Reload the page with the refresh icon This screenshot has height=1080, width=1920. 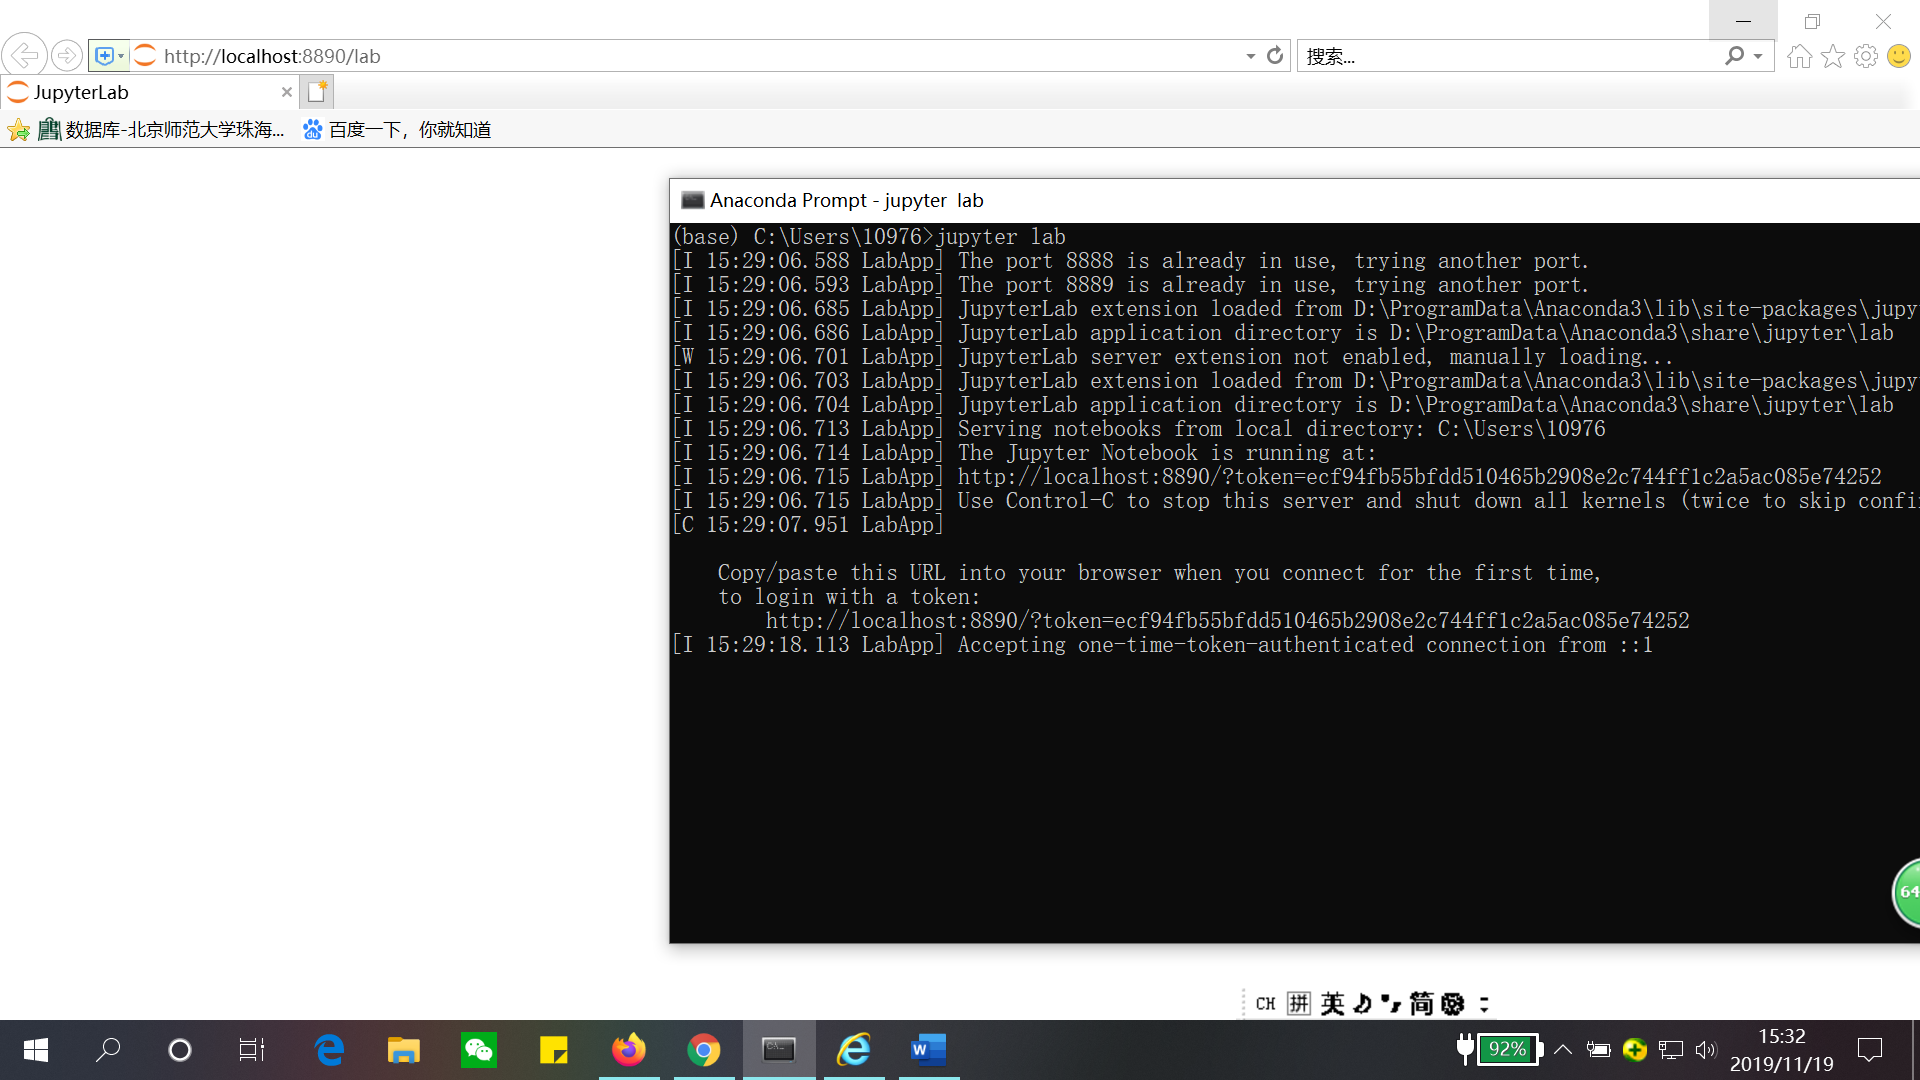point(1274,56)
